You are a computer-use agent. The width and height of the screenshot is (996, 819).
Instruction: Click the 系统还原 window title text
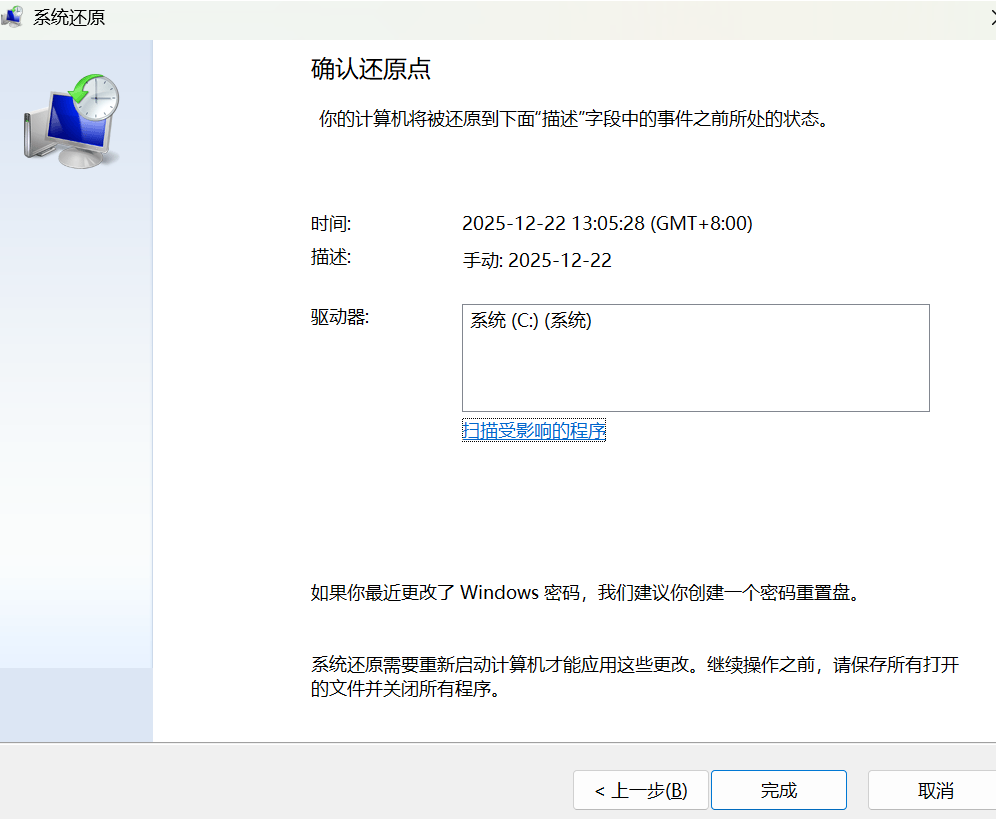click(69, 18)
